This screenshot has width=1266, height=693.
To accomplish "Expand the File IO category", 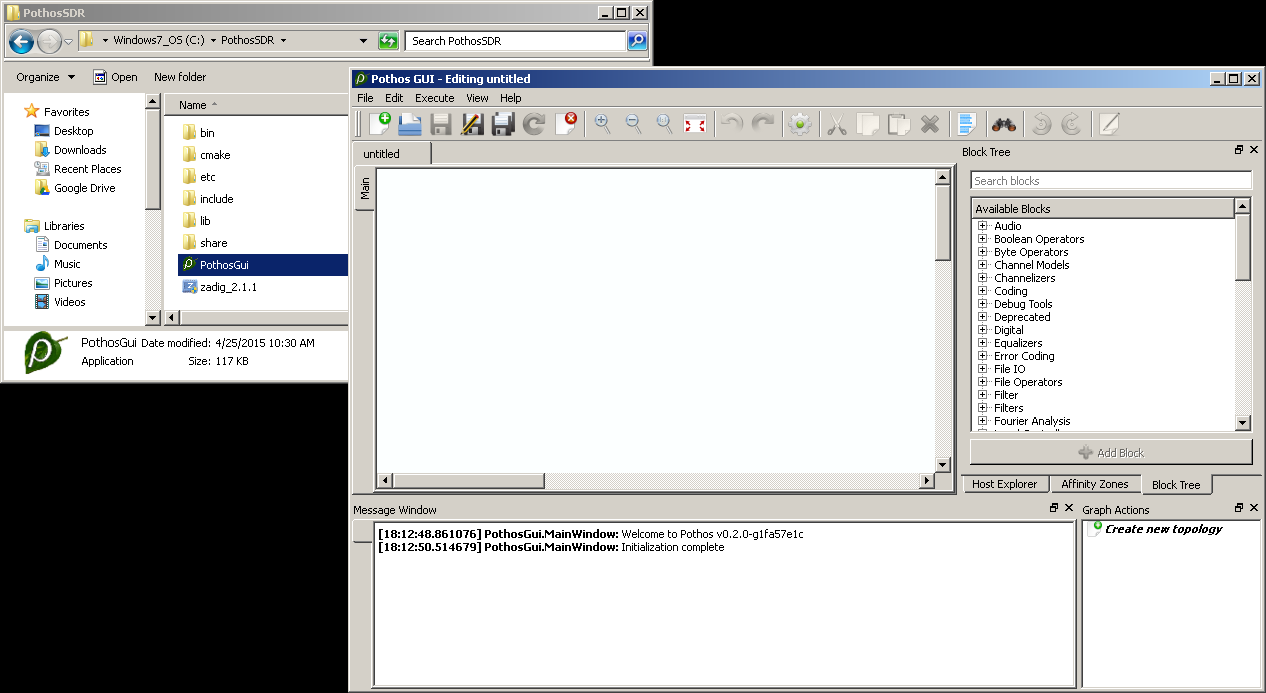I will click(983, 369).
